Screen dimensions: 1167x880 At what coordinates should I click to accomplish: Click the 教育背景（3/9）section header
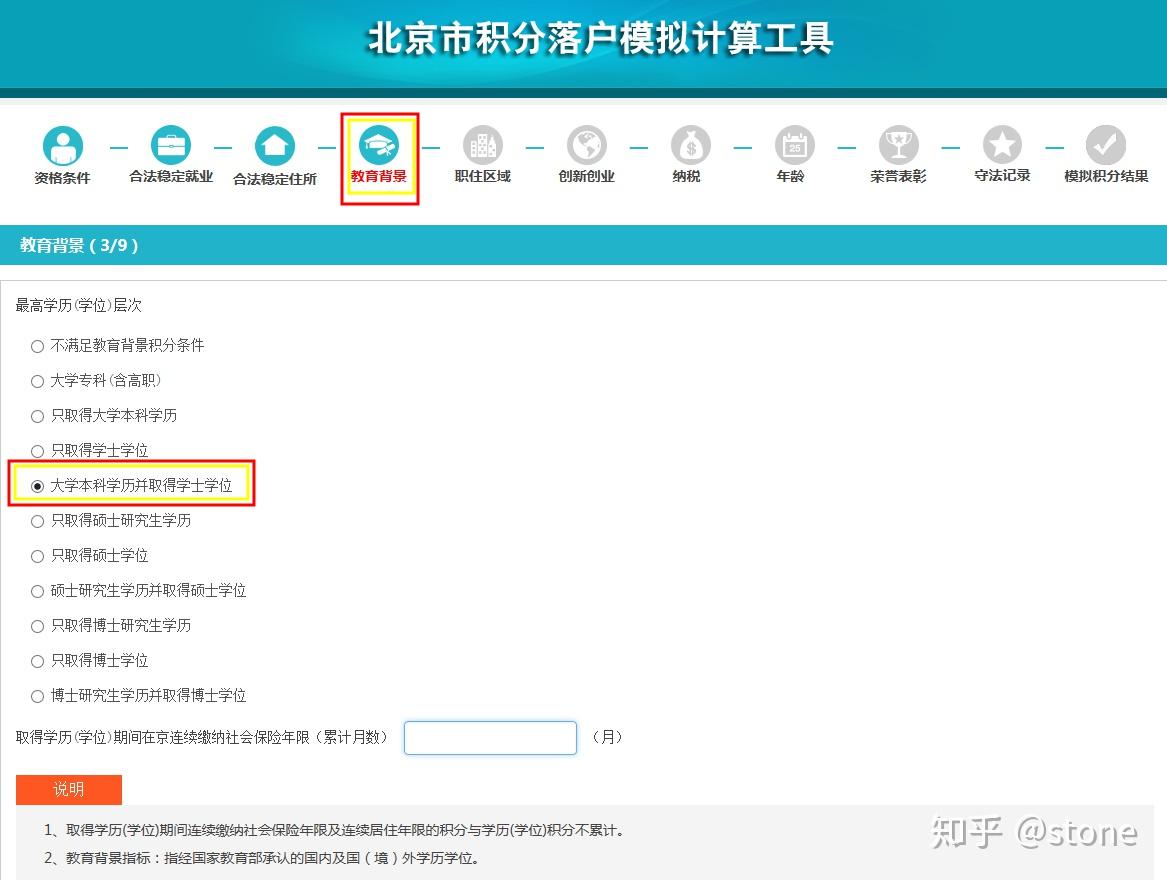(x=79, y=243)
